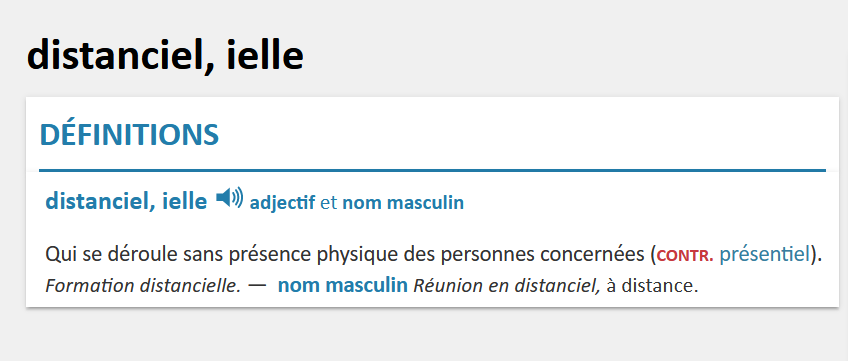Click nom masculin before Réunion en distanciel
This screenshot has height=361, width=848.
[342, 285]
